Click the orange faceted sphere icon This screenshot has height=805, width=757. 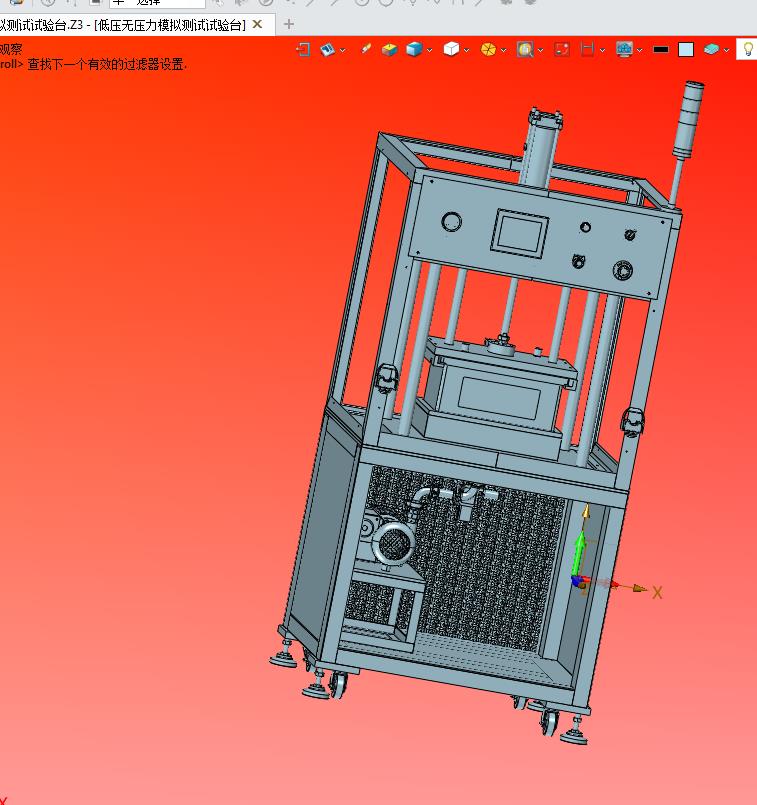point(488,49)
